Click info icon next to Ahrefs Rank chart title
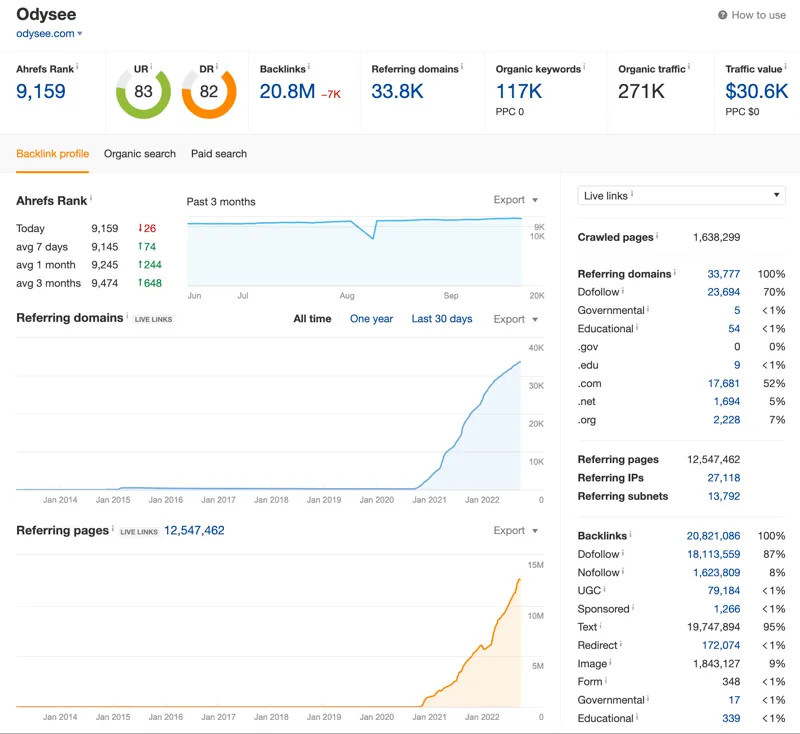Screen dimensions: 800x734 [91, 198]
